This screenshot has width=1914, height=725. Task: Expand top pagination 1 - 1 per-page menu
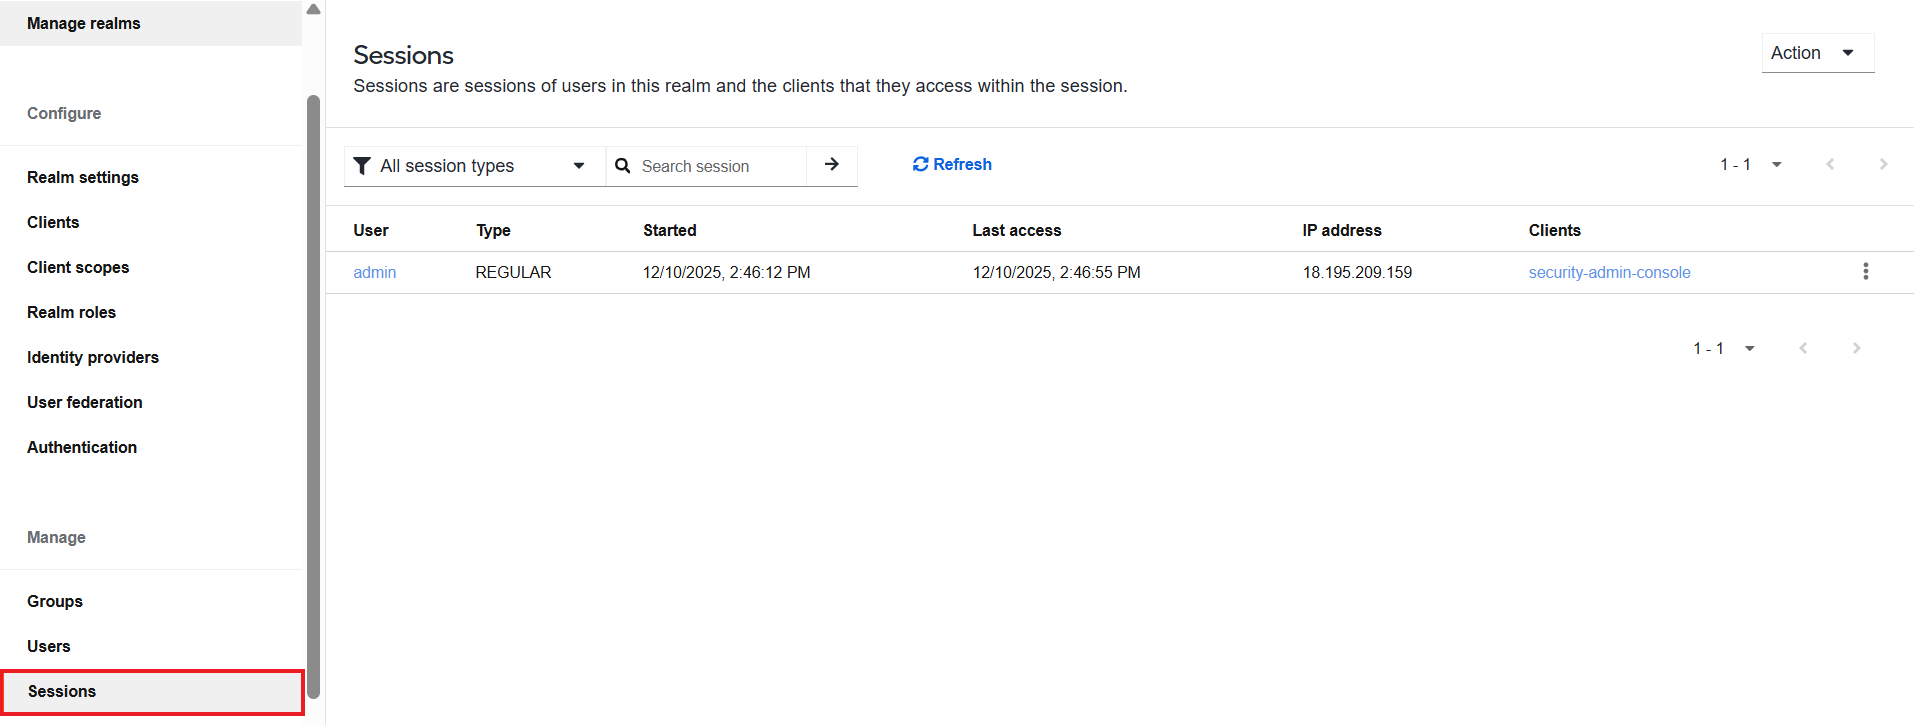[x=1751, y=164]
